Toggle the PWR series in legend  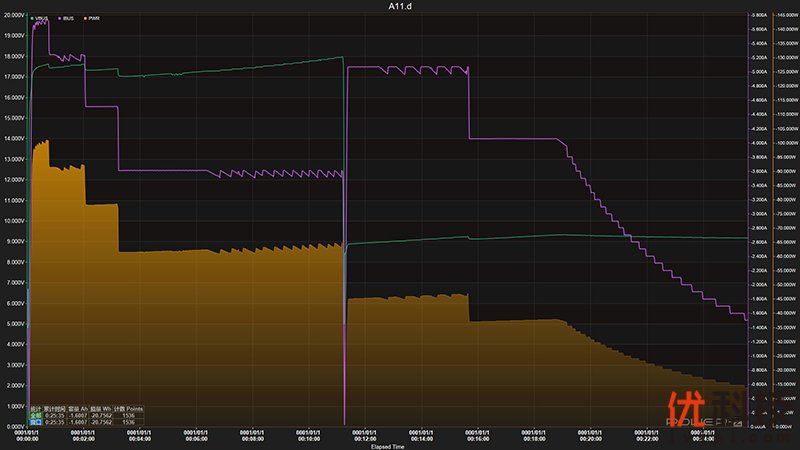[x=93, y=18]
